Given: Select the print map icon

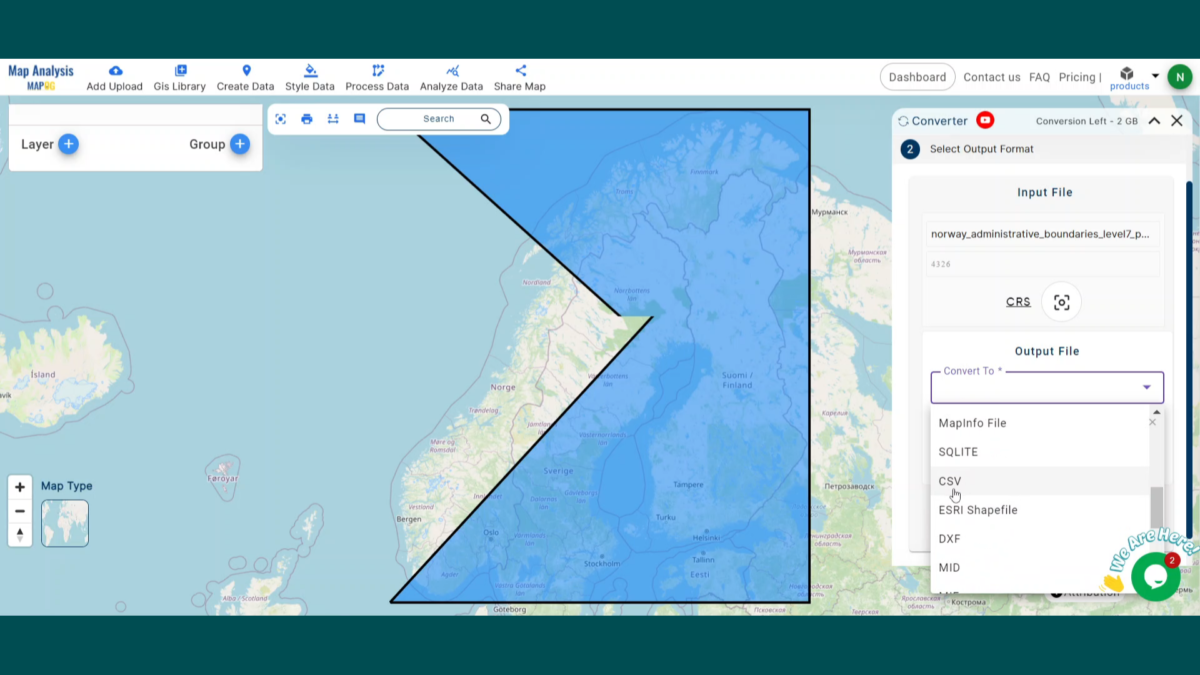Looking at the screenshot, I should pyautogui.click(x=307, y=119).
